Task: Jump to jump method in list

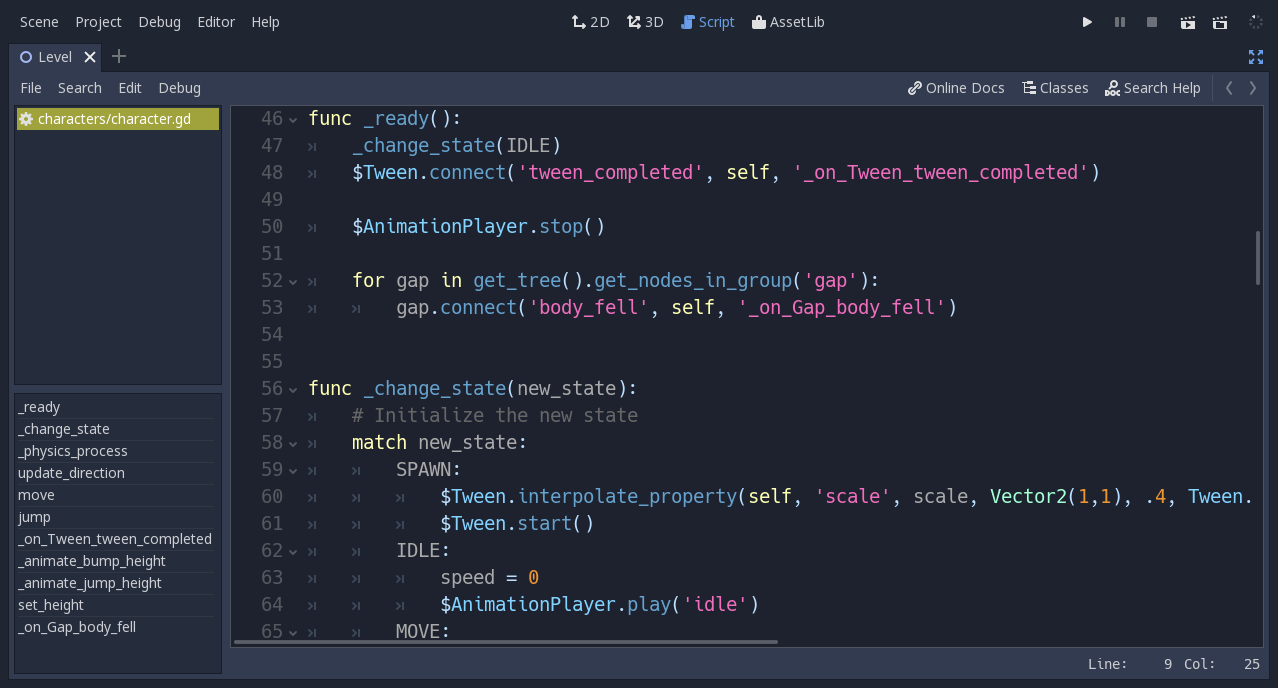Action: [115, 517]
